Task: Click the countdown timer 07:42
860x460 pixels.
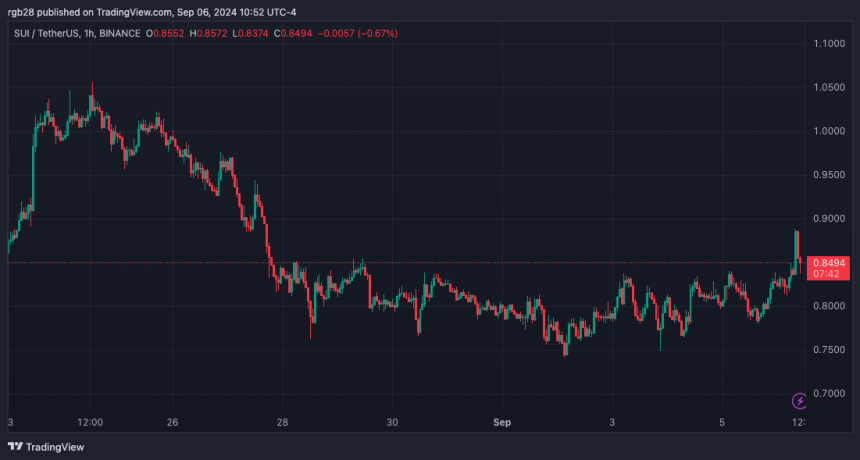Action: click(828, 274)
